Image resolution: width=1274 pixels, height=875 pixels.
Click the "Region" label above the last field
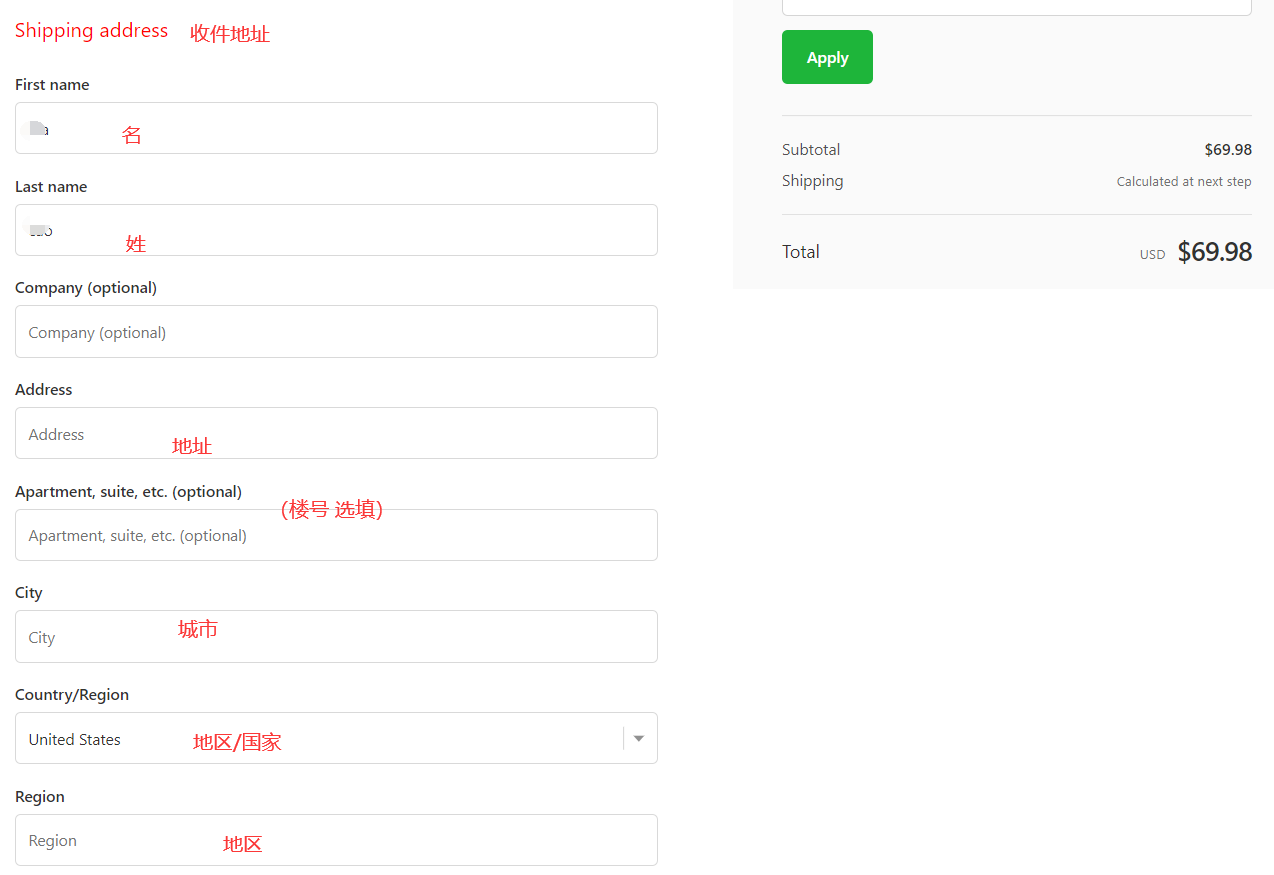click(40, 797)
